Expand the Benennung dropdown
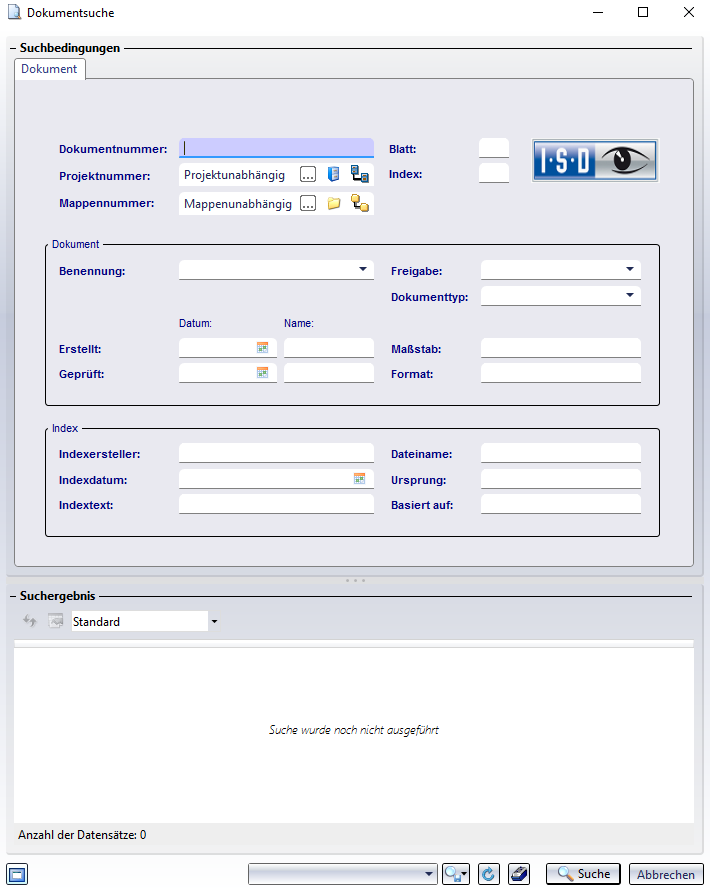The image size is (710, 893). (x=363, y=269)
